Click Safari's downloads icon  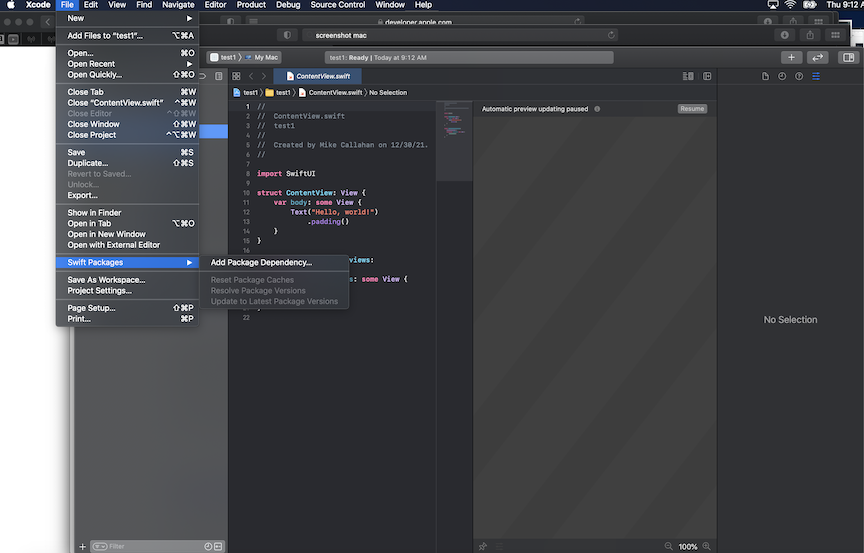click(785, 35)
